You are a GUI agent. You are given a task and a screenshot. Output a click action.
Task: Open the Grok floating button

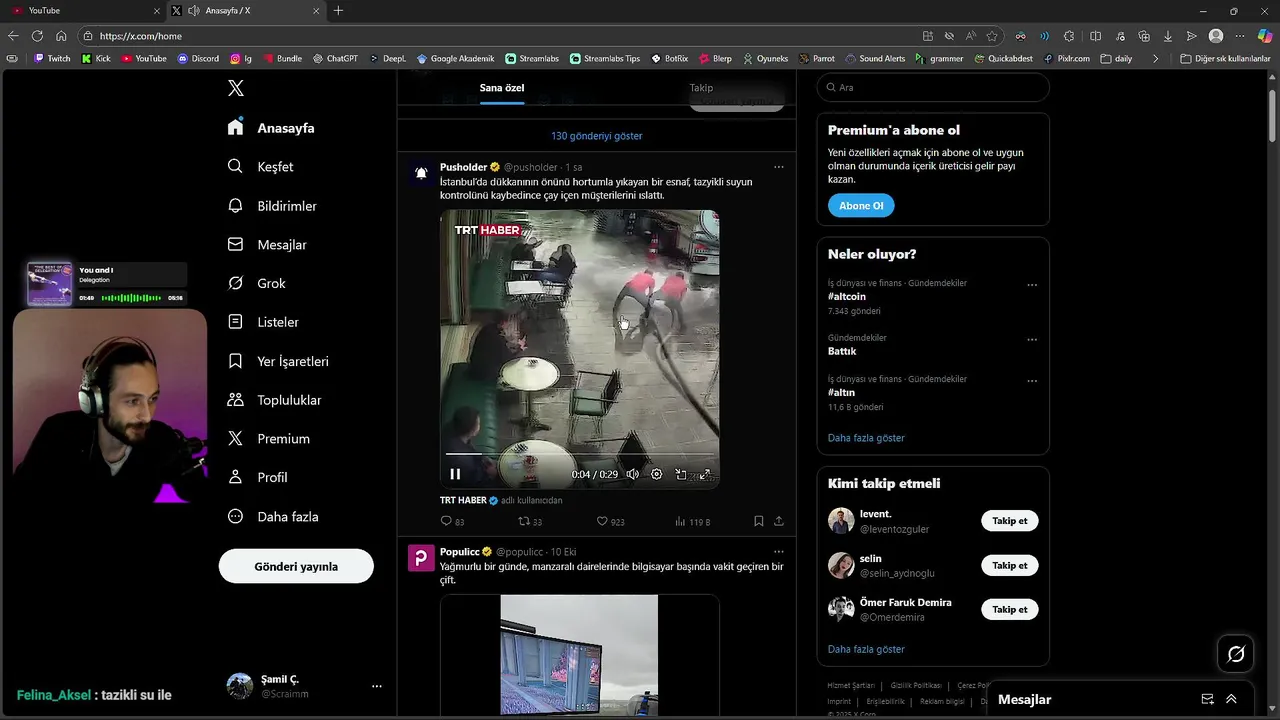click(x=1236, y=654)
